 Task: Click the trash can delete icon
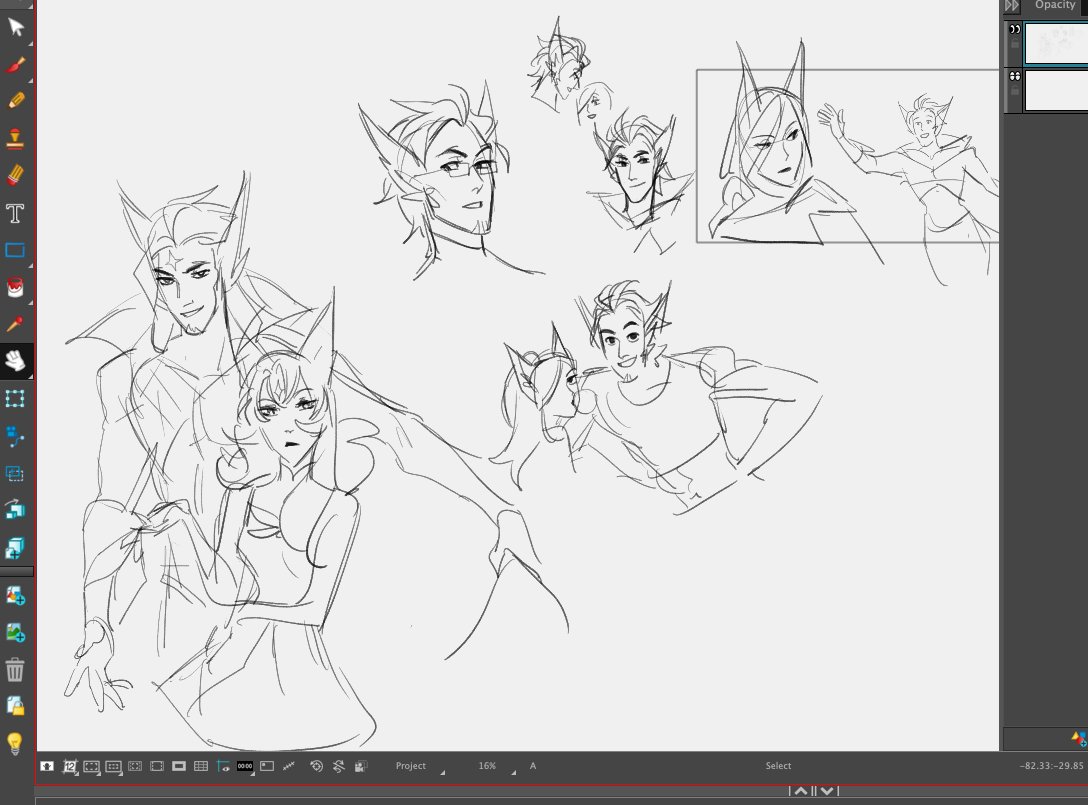[15, 670]
